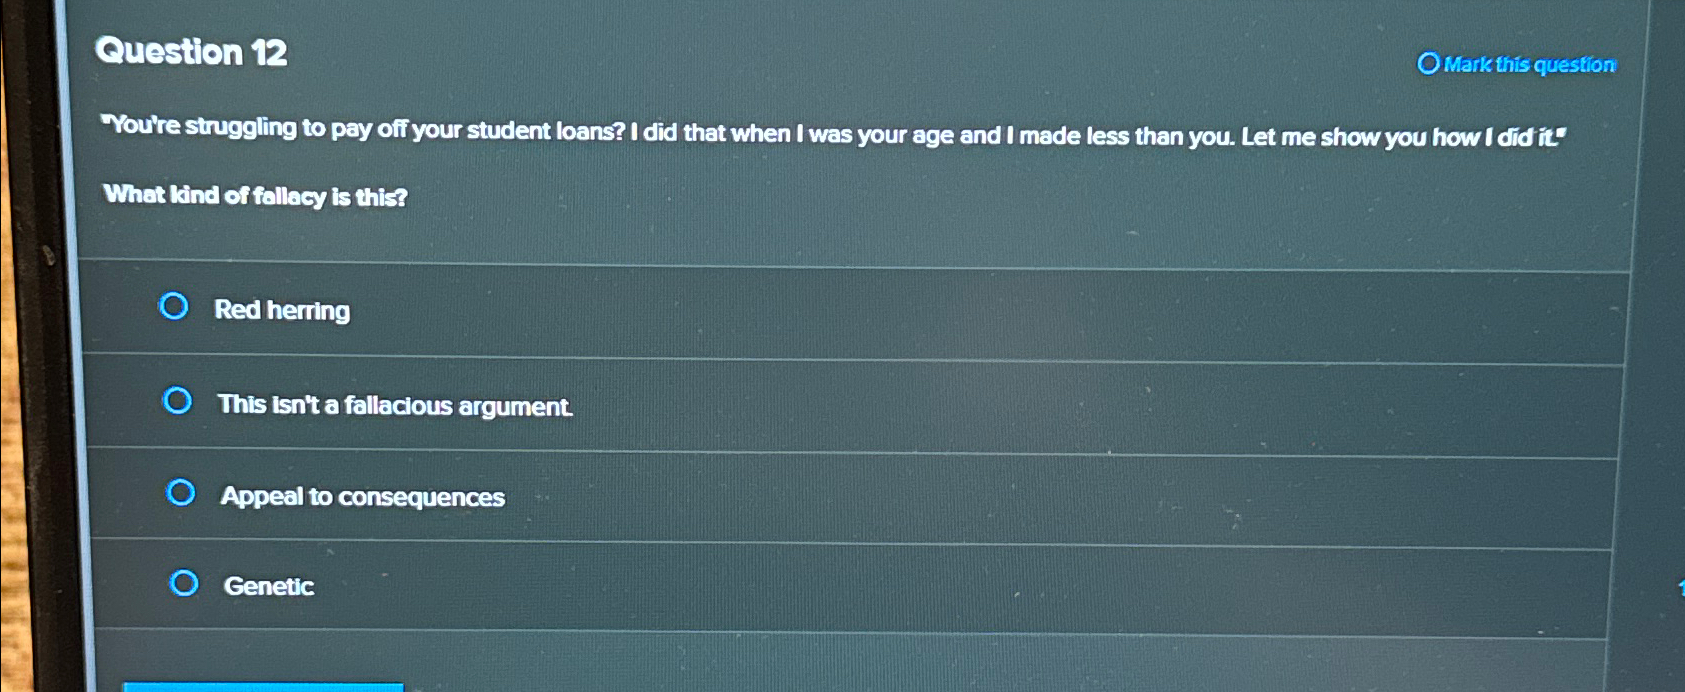
Task: Choose Appeal to consequences as your answer
Action: point(363,496)
